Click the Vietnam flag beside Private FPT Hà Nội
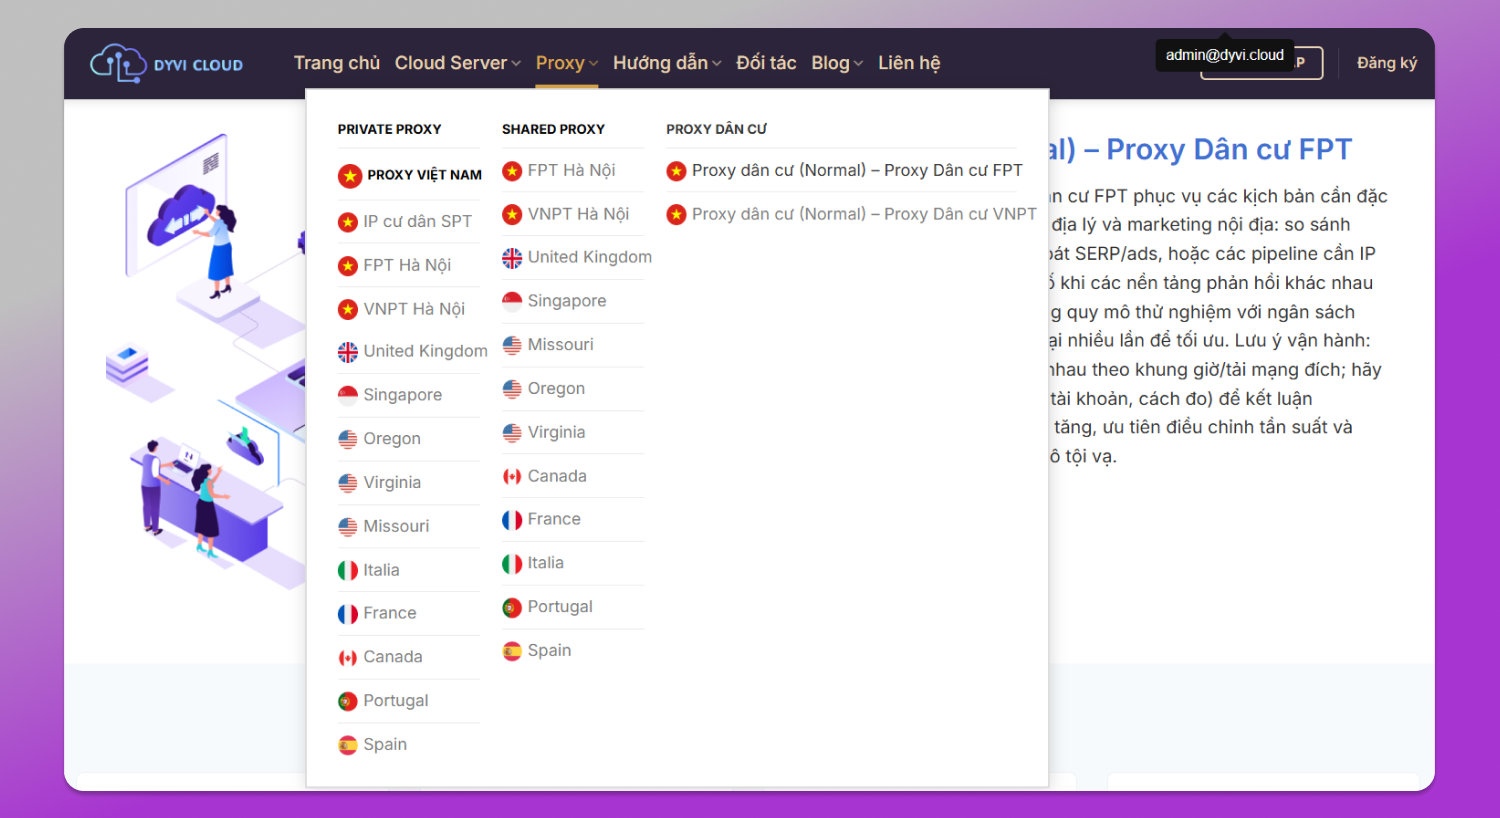The image size is (1500, 818). click(x=348, y=266)
